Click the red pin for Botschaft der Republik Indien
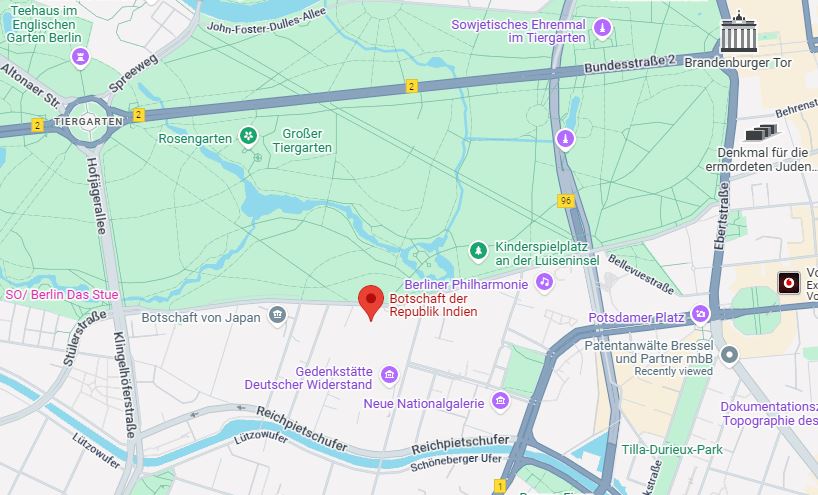Screen dimensions: 818x495 (371, 302)
